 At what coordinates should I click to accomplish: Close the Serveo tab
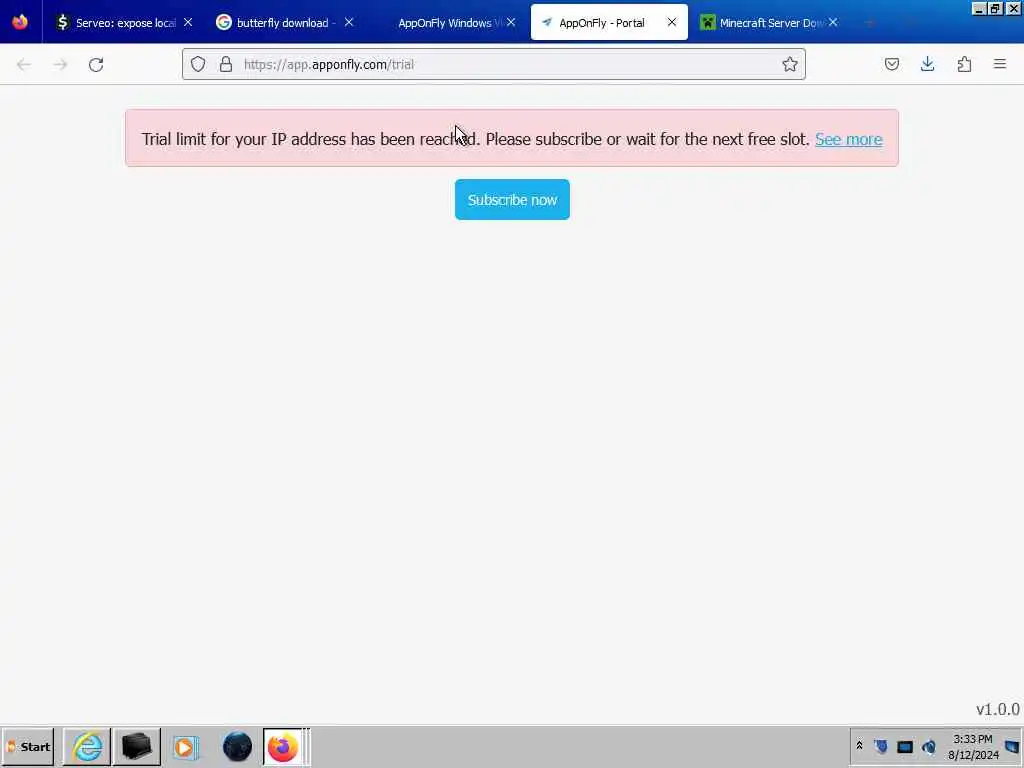point(188,22)
